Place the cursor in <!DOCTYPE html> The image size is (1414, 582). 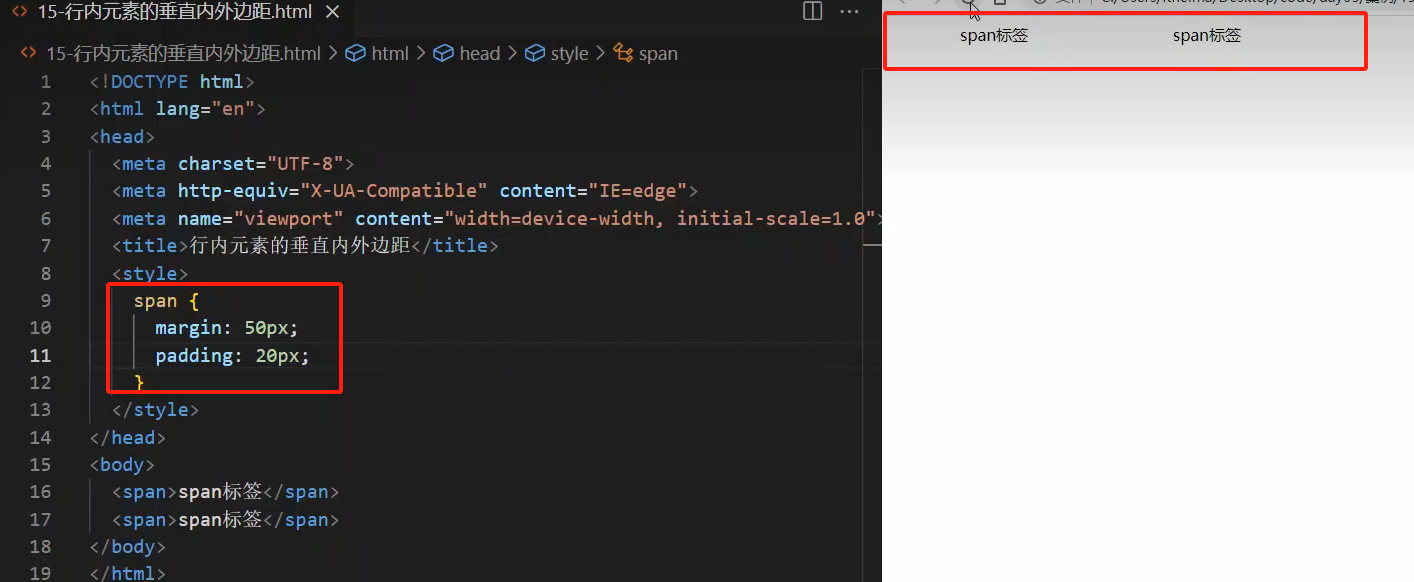(172, 82)
